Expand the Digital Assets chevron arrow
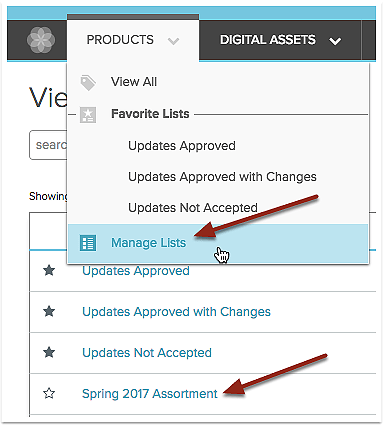 pyautogui.click(x=335, y=41)
